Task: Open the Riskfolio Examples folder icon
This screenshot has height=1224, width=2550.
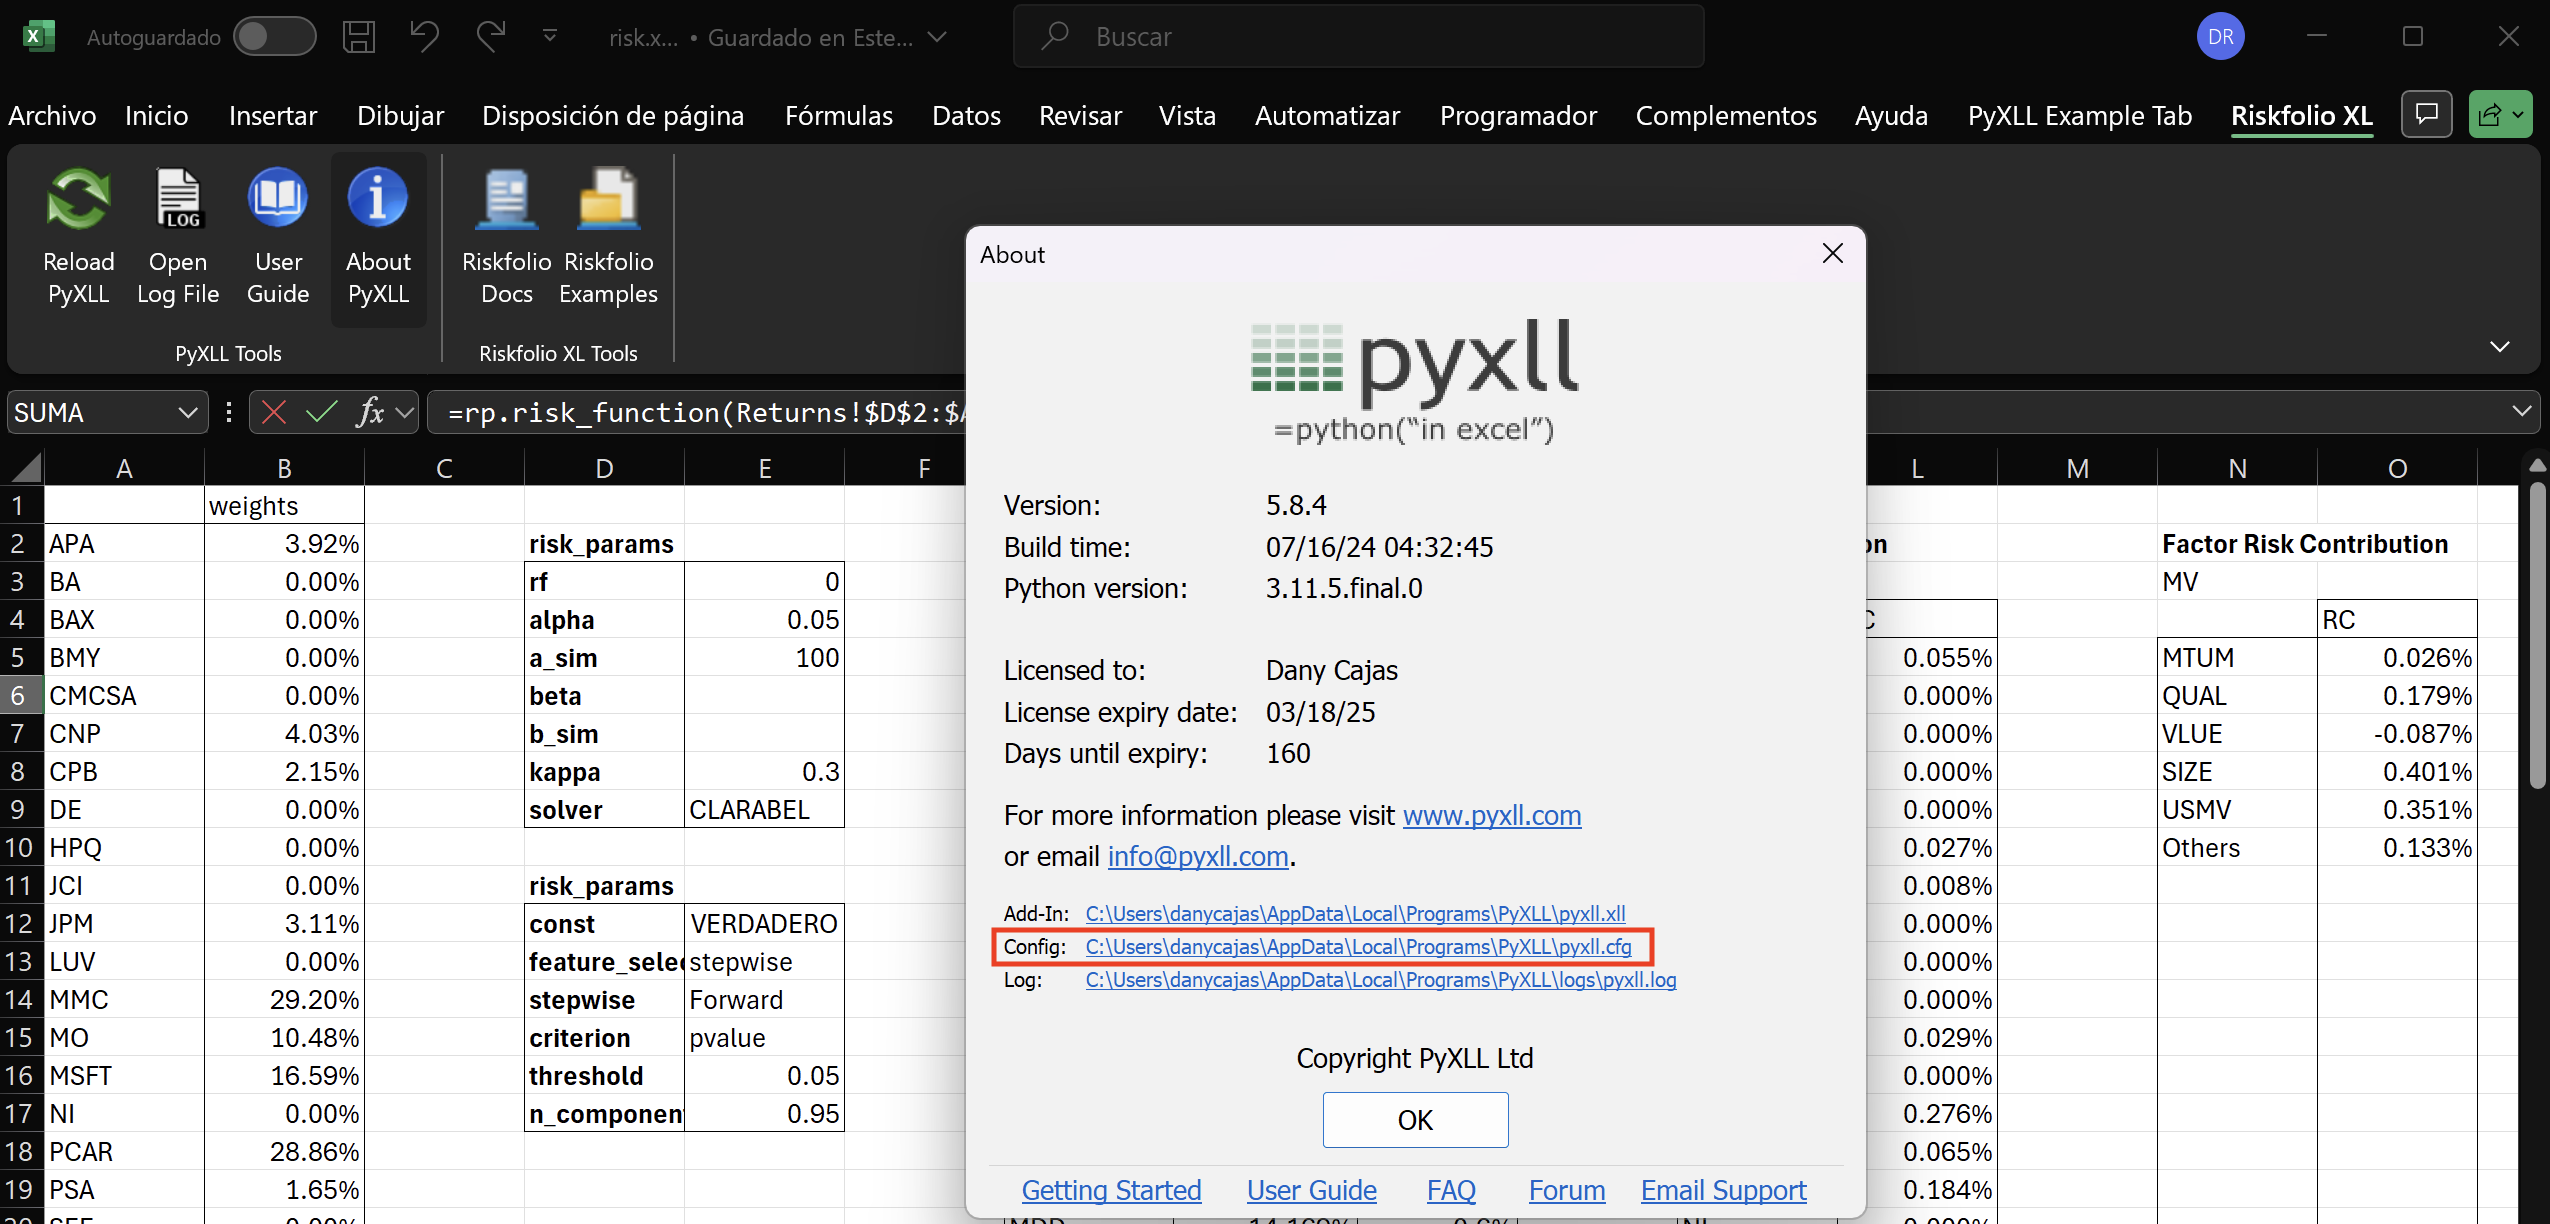Action: [x=608, y=198]
